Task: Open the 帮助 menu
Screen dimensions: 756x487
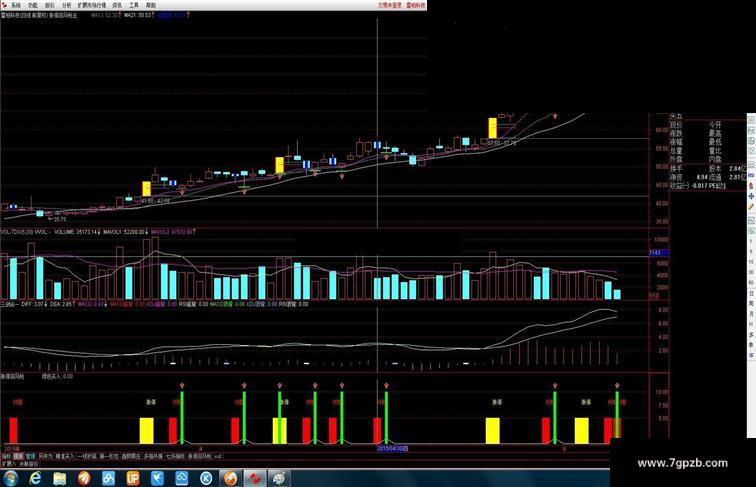Action: coord(151,5)
